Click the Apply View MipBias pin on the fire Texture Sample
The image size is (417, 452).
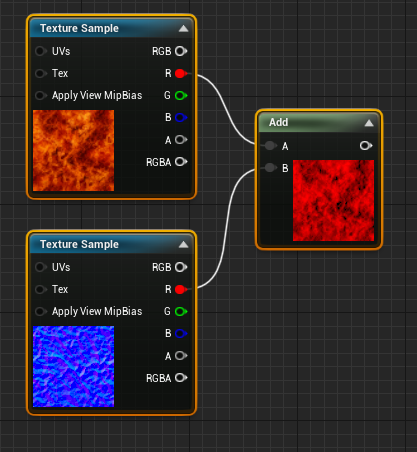[x=41, y=96]
